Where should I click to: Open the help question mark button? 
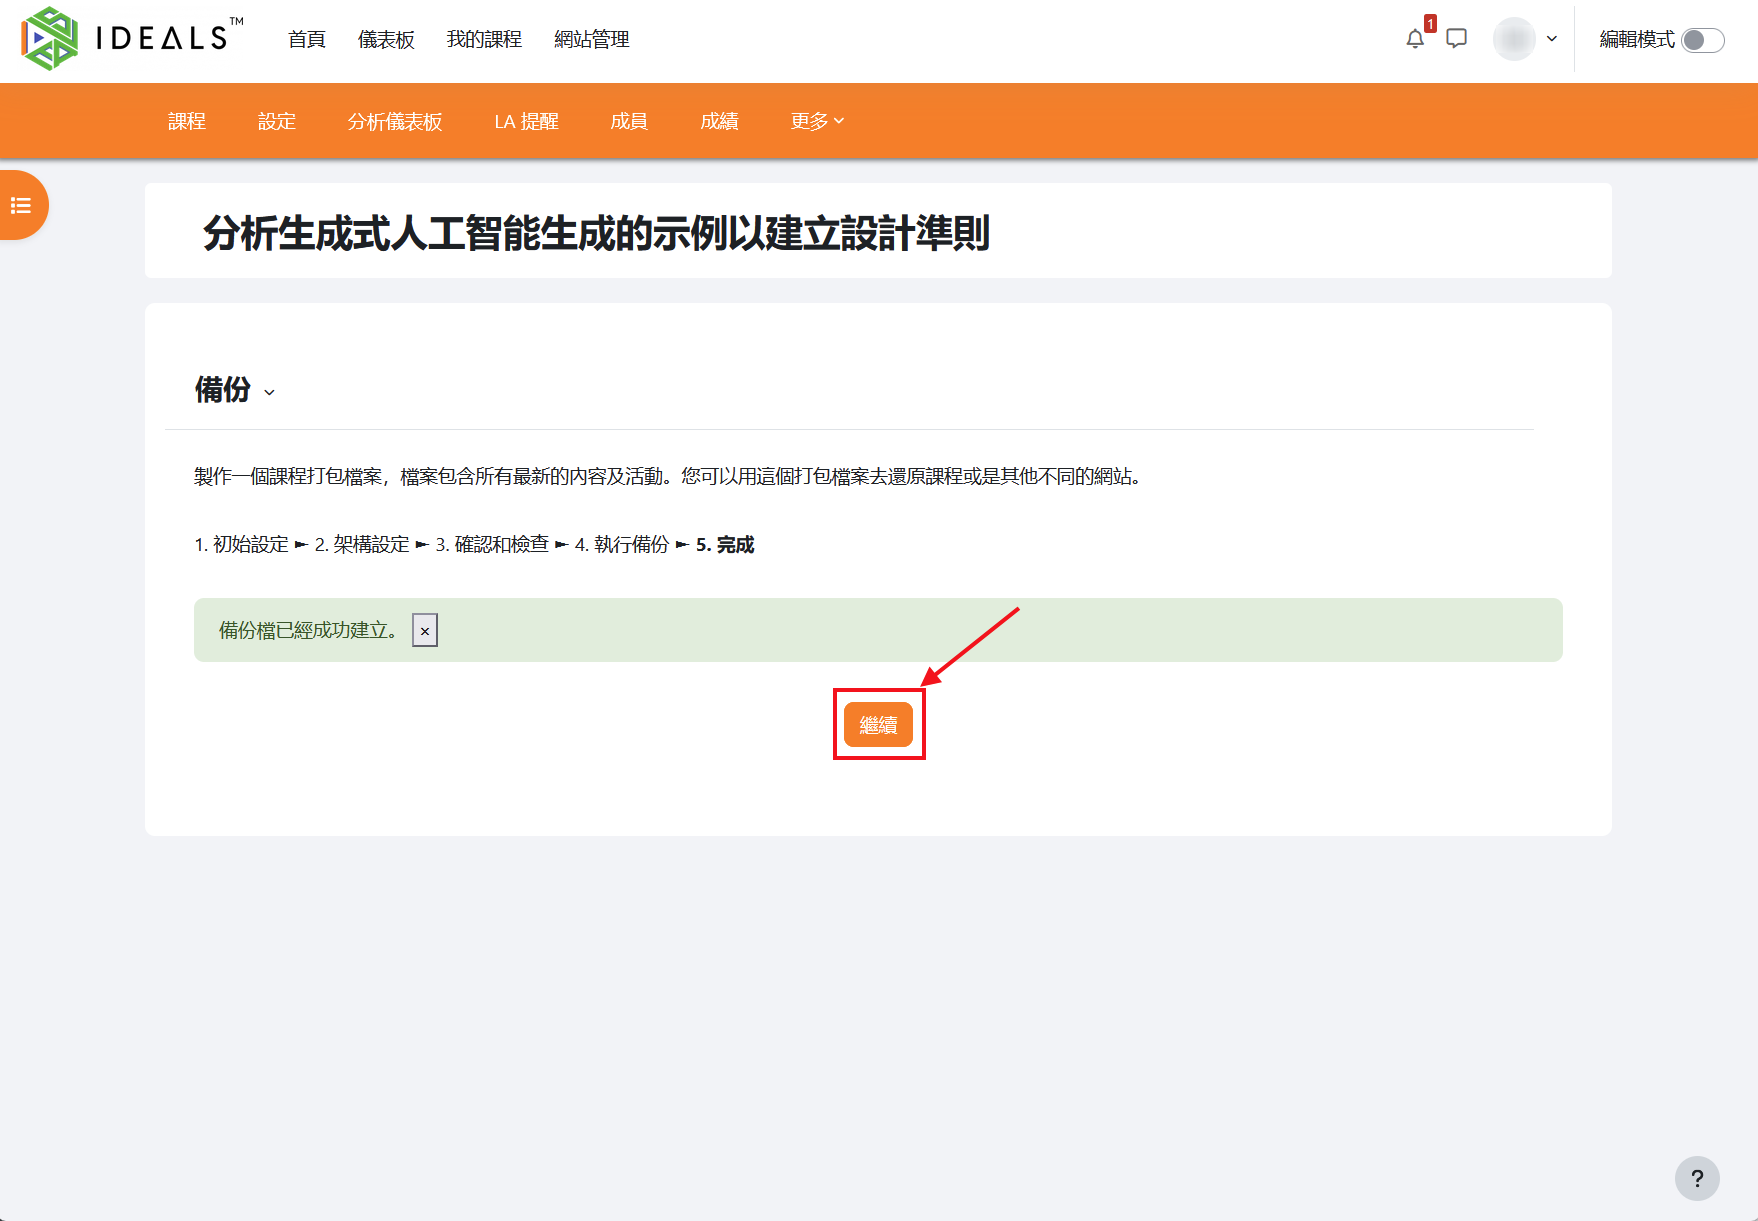(1697, 1179)
